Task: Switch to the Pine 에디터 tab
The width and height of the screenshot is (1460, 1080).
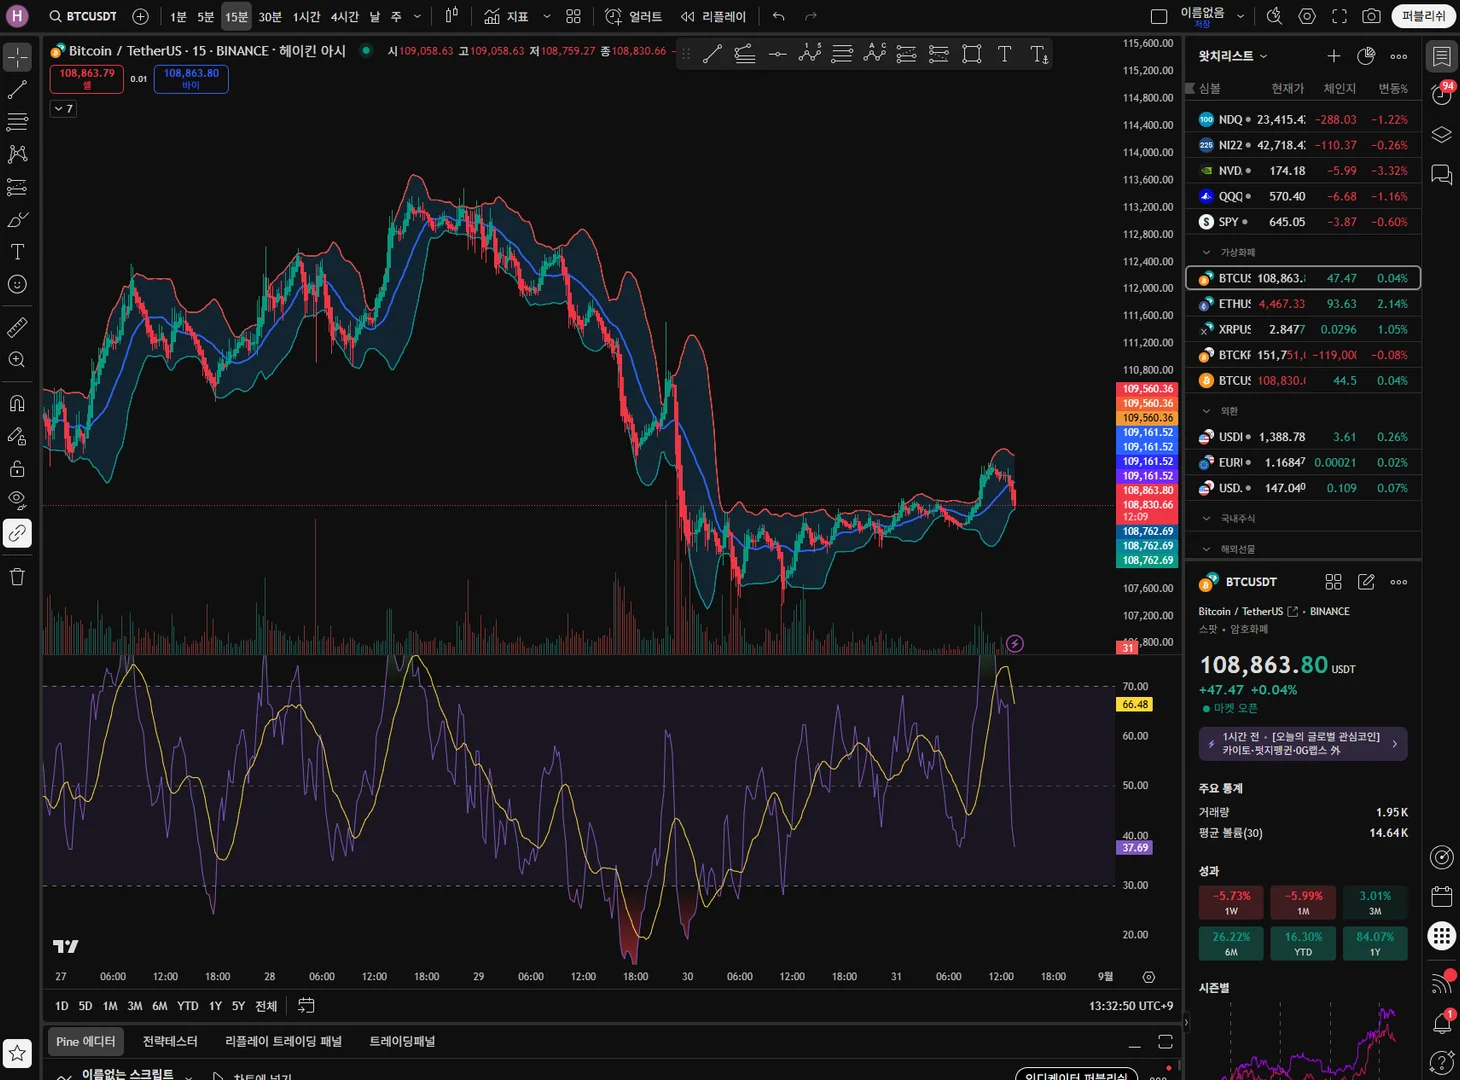Action: [x=86, y=1041]
